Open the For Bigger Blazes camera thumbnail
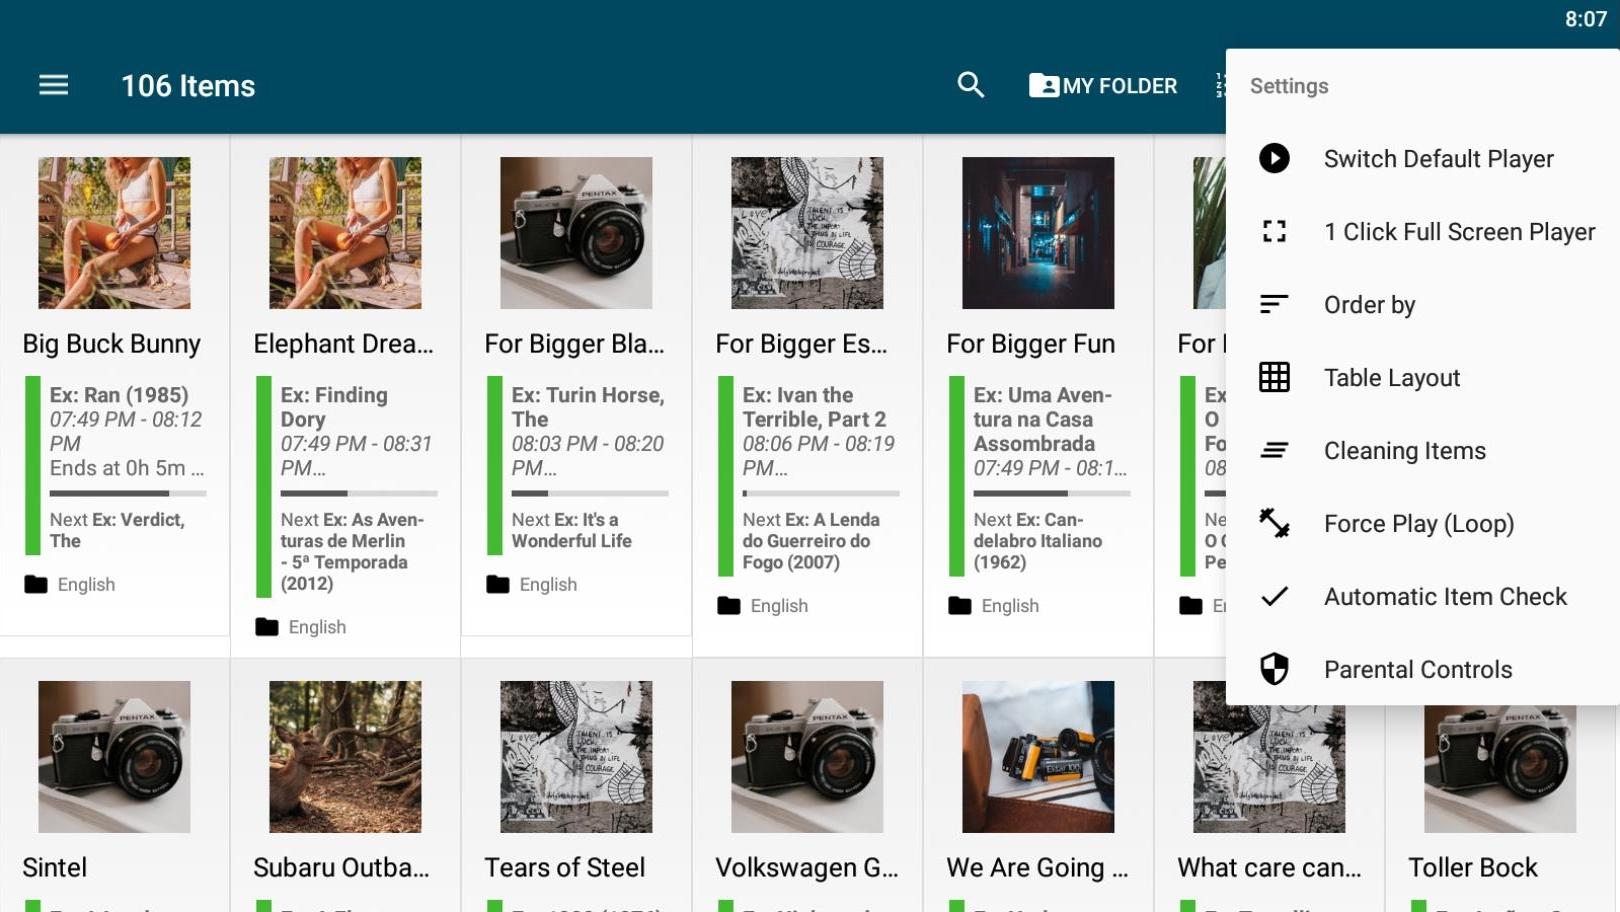The image size is (1620, 912). click(576, 232)
